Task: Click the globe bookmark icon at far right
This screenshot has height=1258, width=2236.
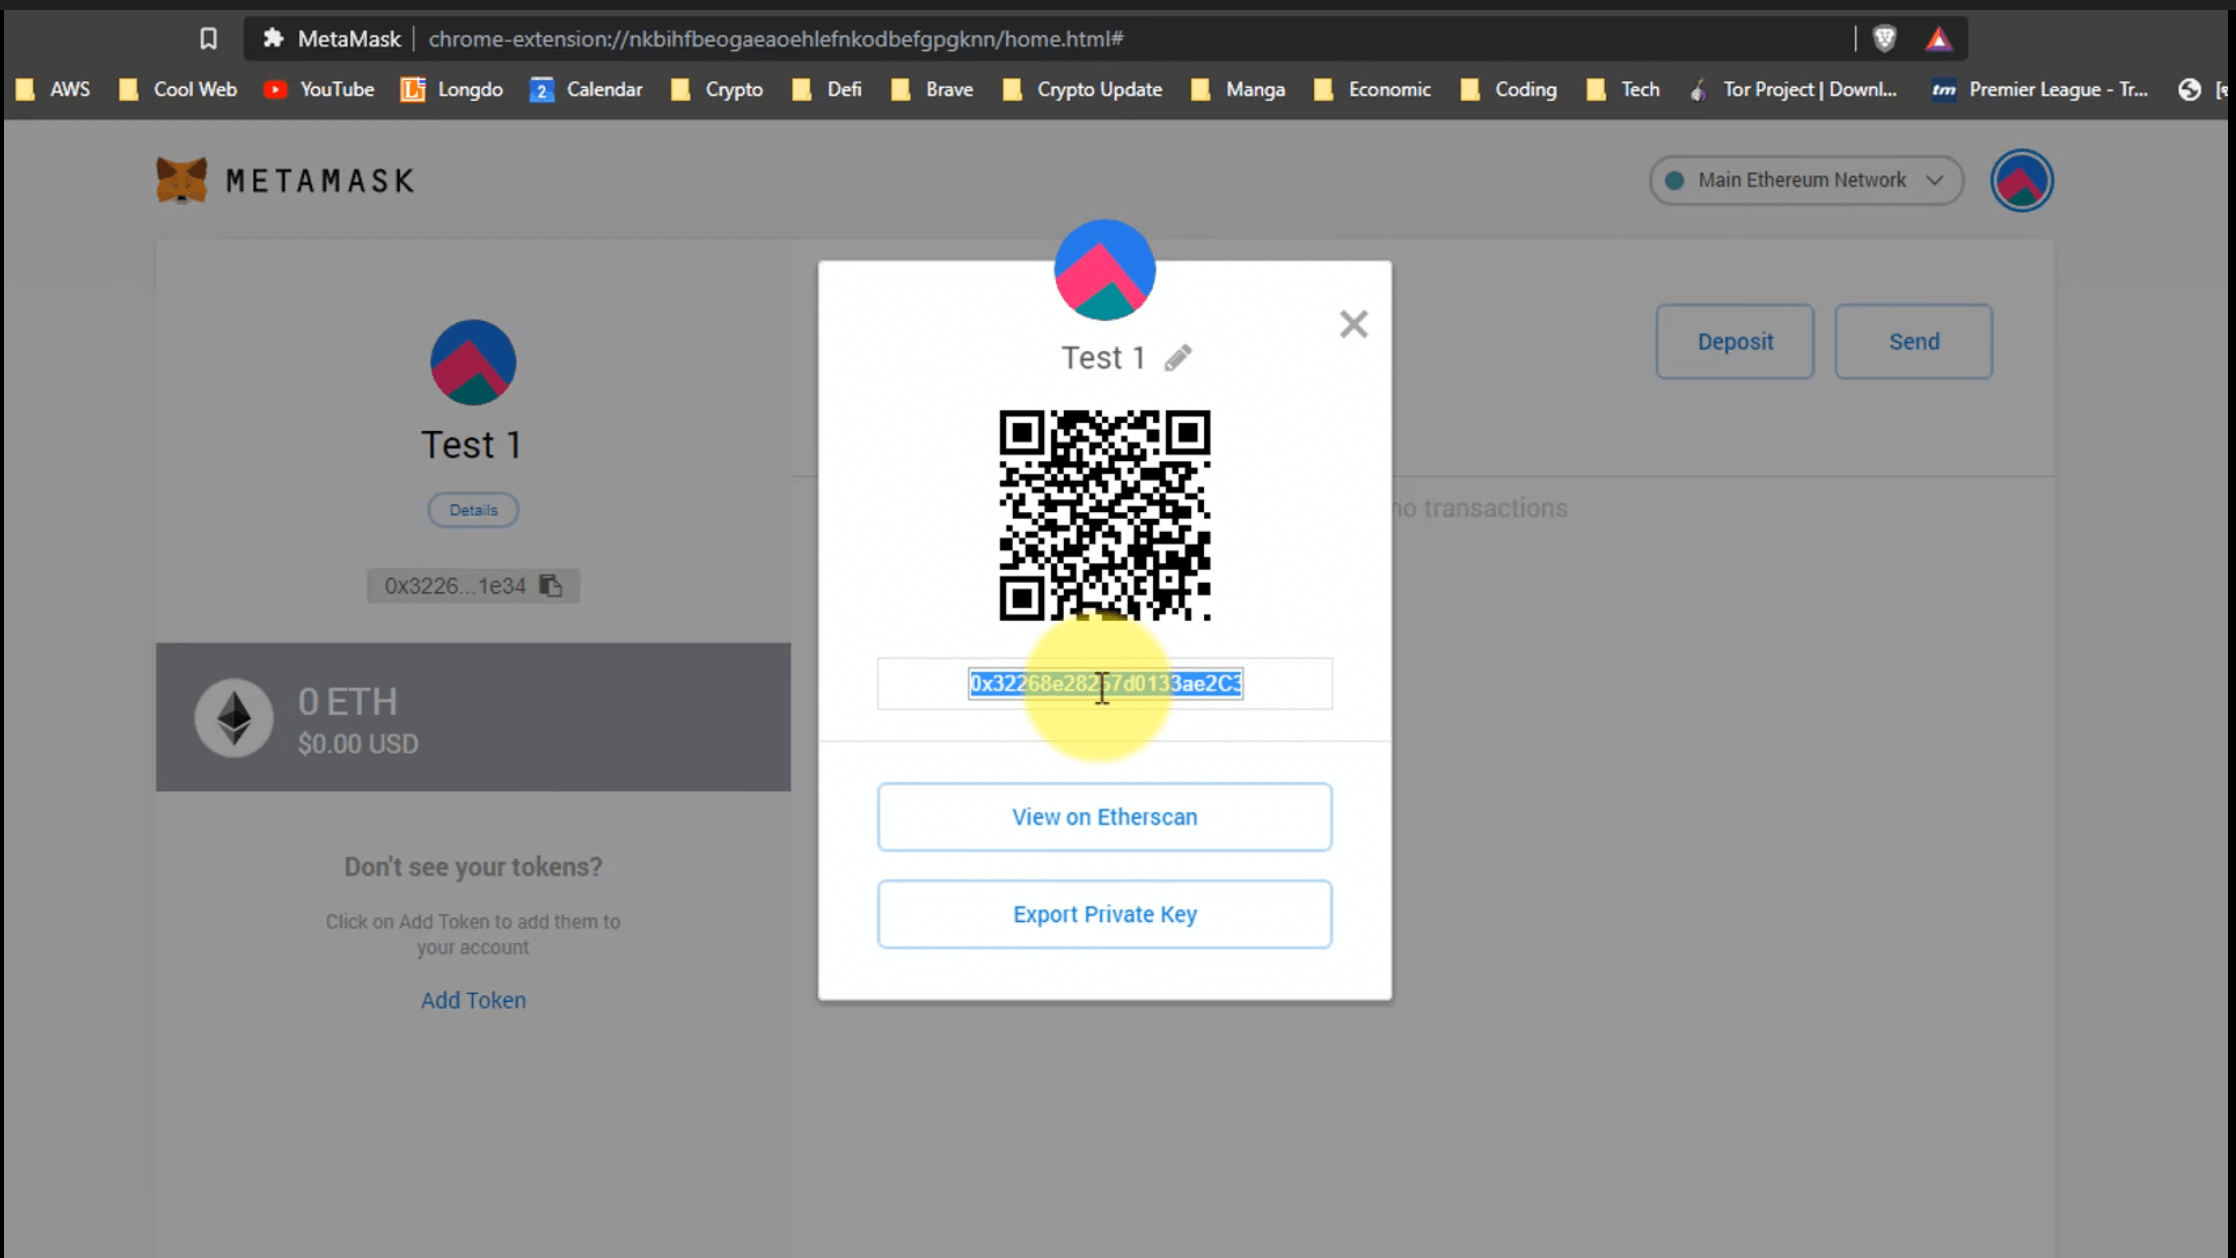Action: [2189, 90]
